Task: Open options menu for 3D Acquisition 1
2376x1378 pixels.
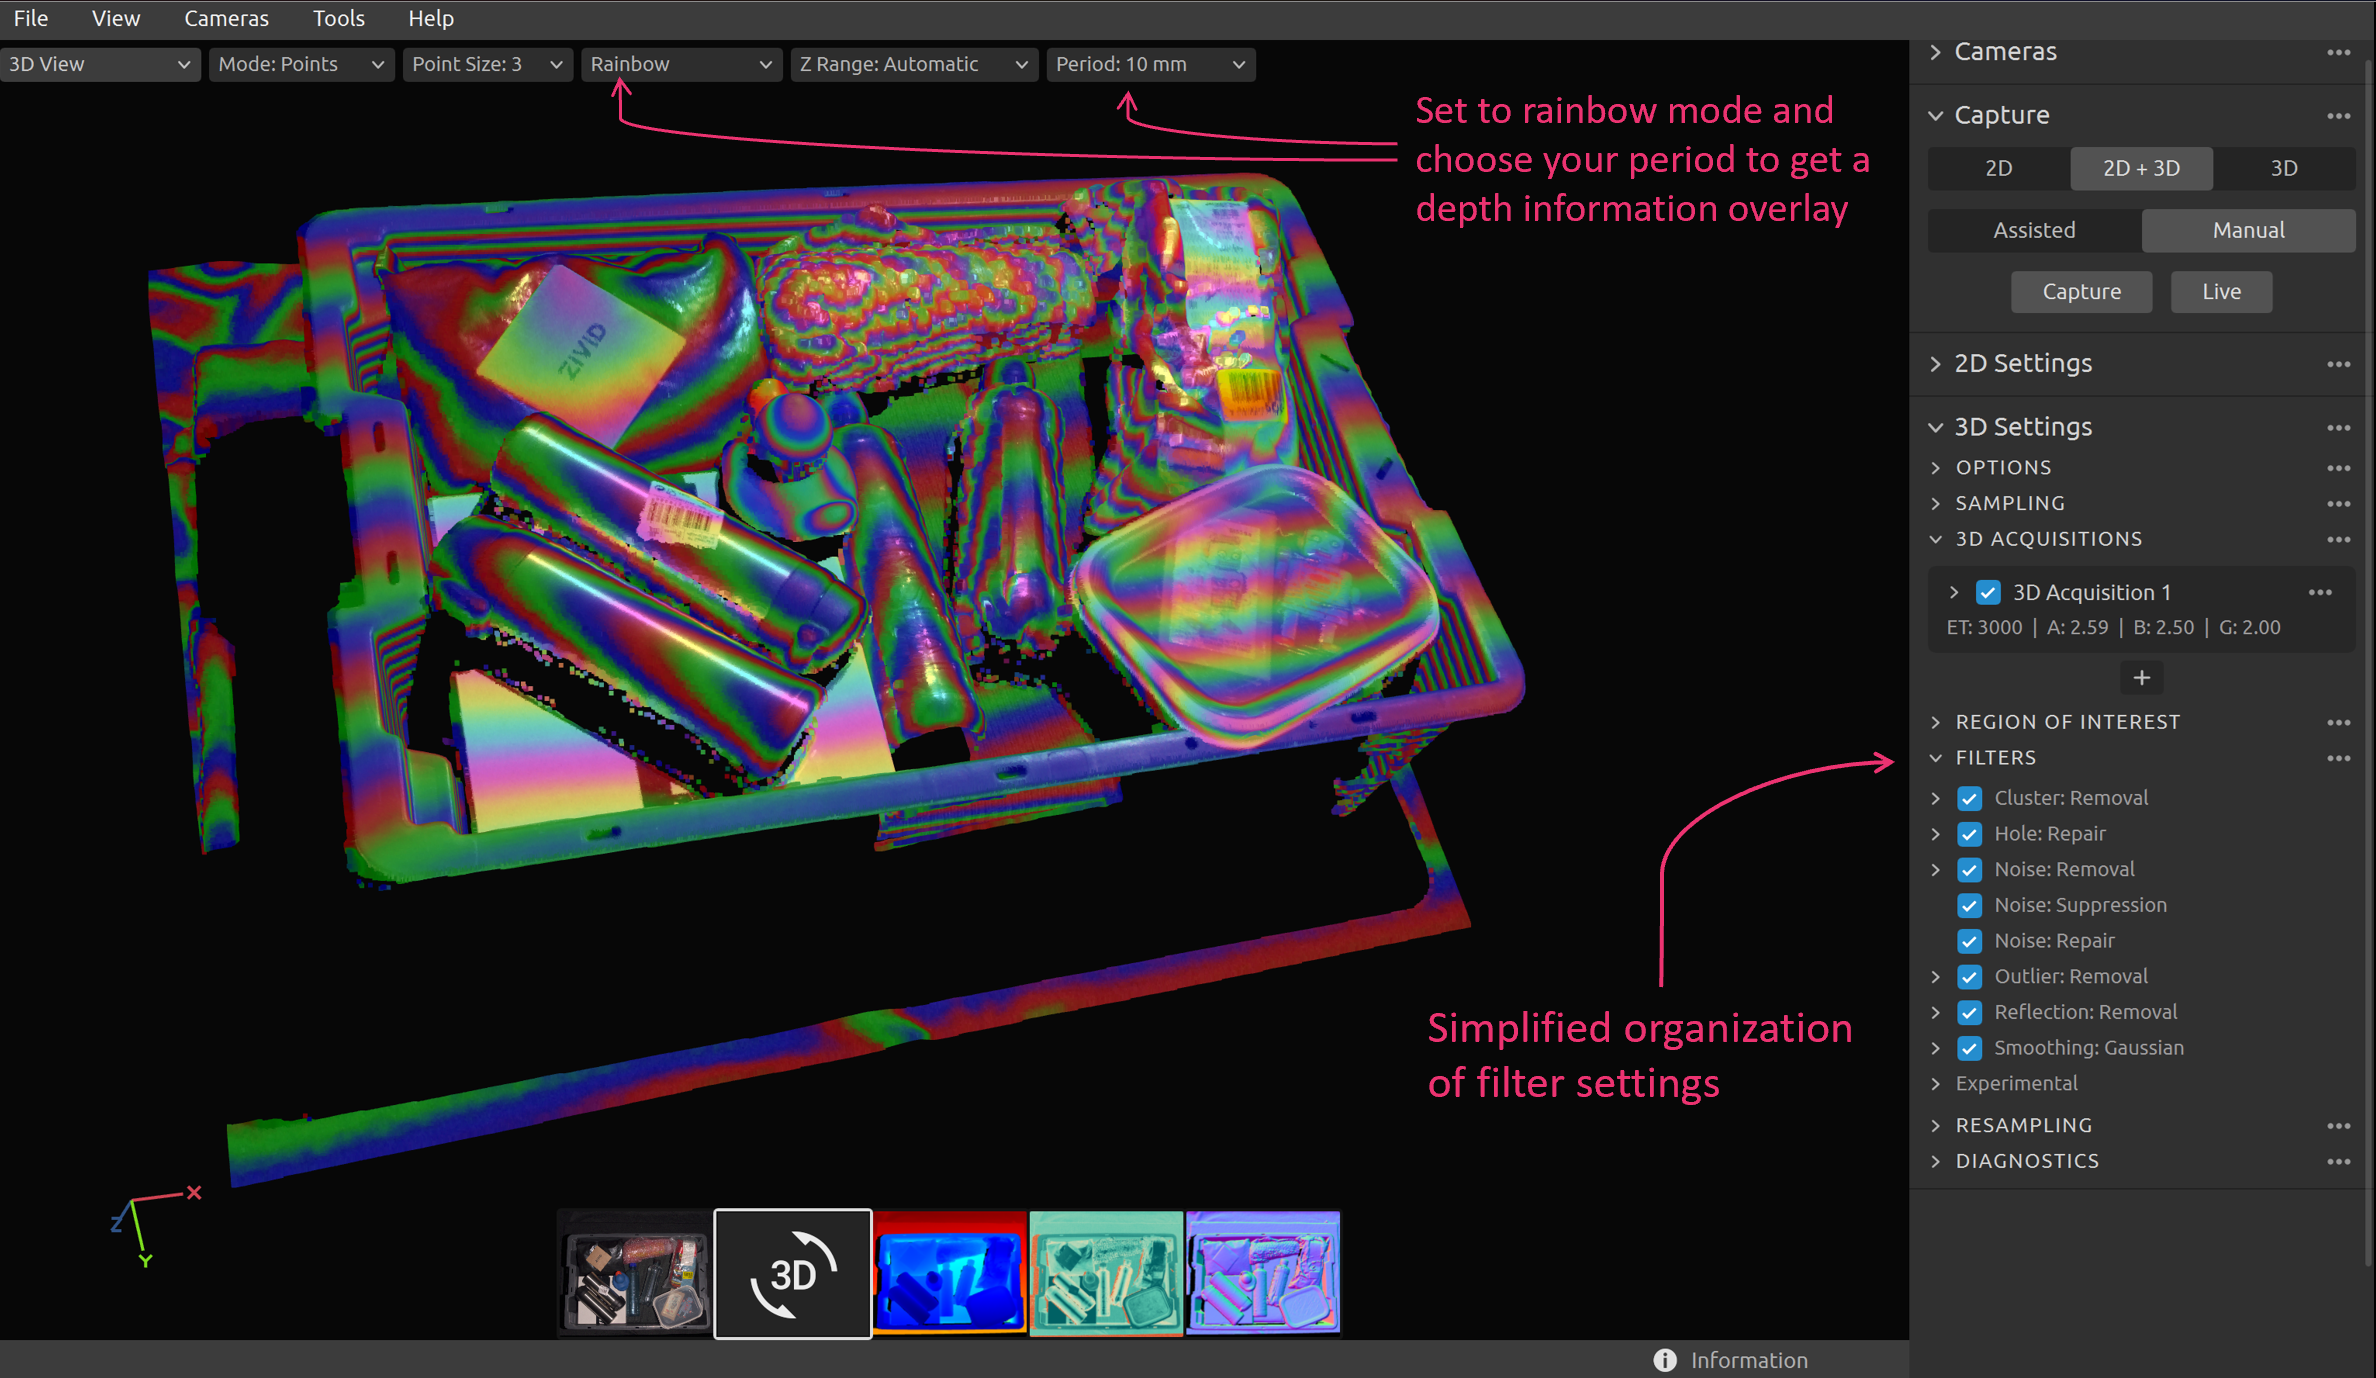Action: coord(2320,592)
